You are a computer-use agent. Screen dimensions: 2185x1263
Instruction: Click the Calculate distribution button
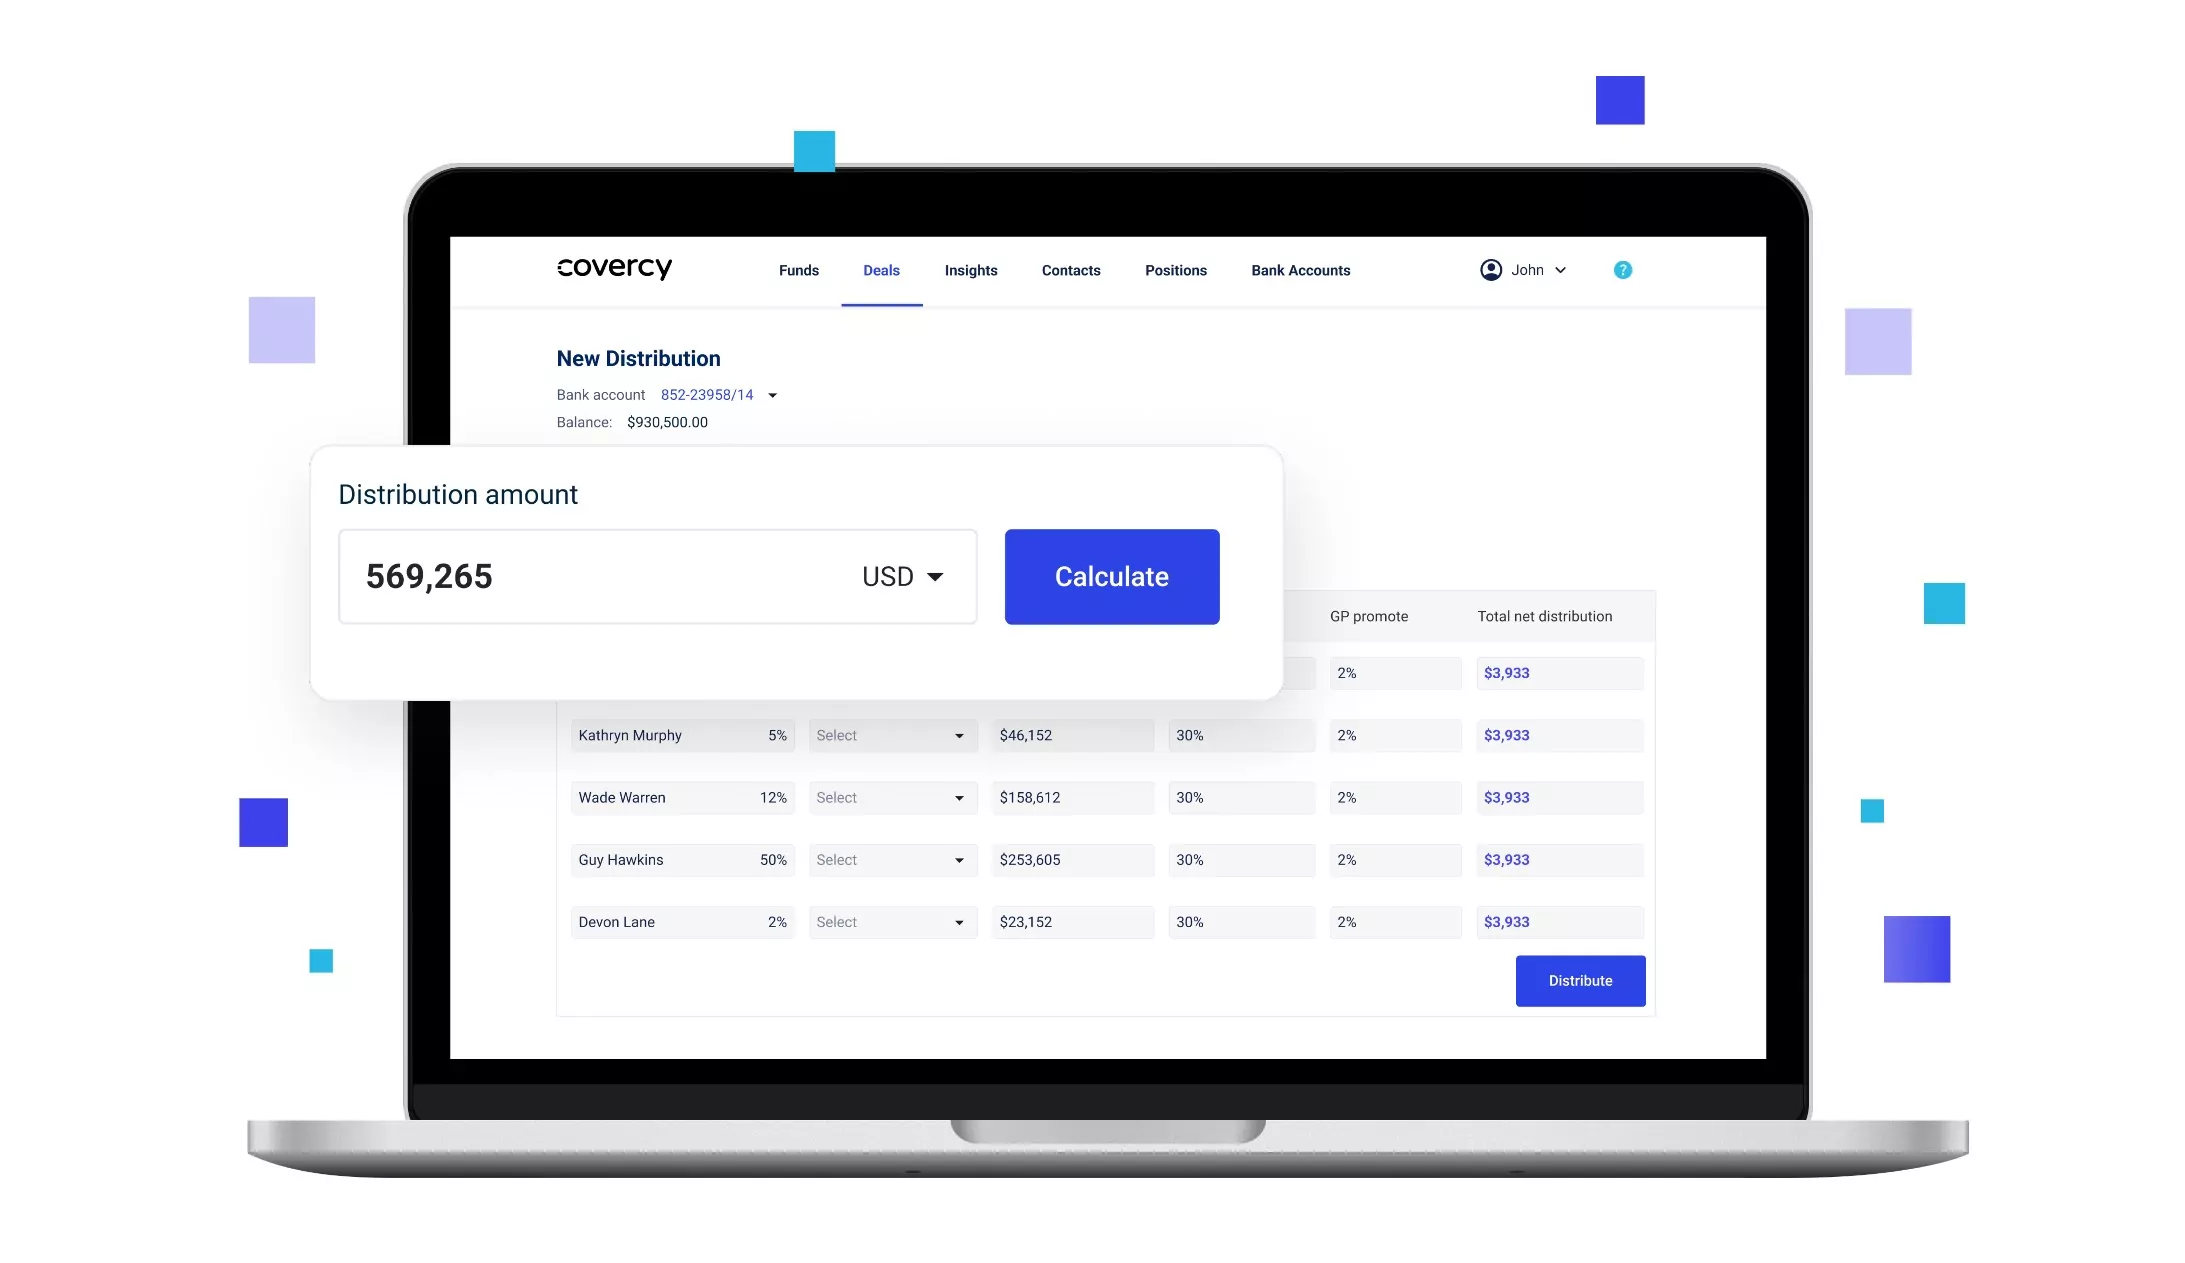(x=1112, y=576)
